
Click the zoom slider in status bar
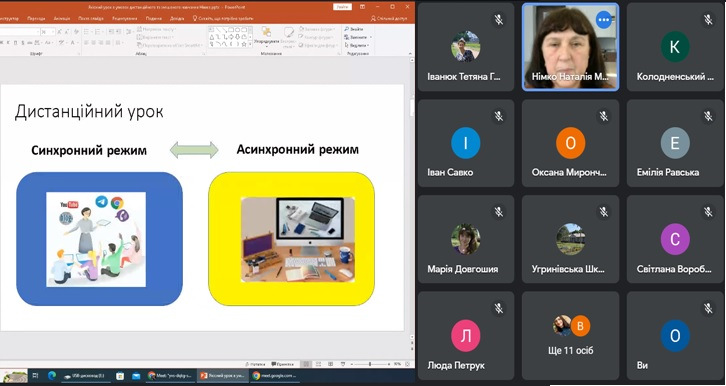pyautogui.click(x=370, y=364)
